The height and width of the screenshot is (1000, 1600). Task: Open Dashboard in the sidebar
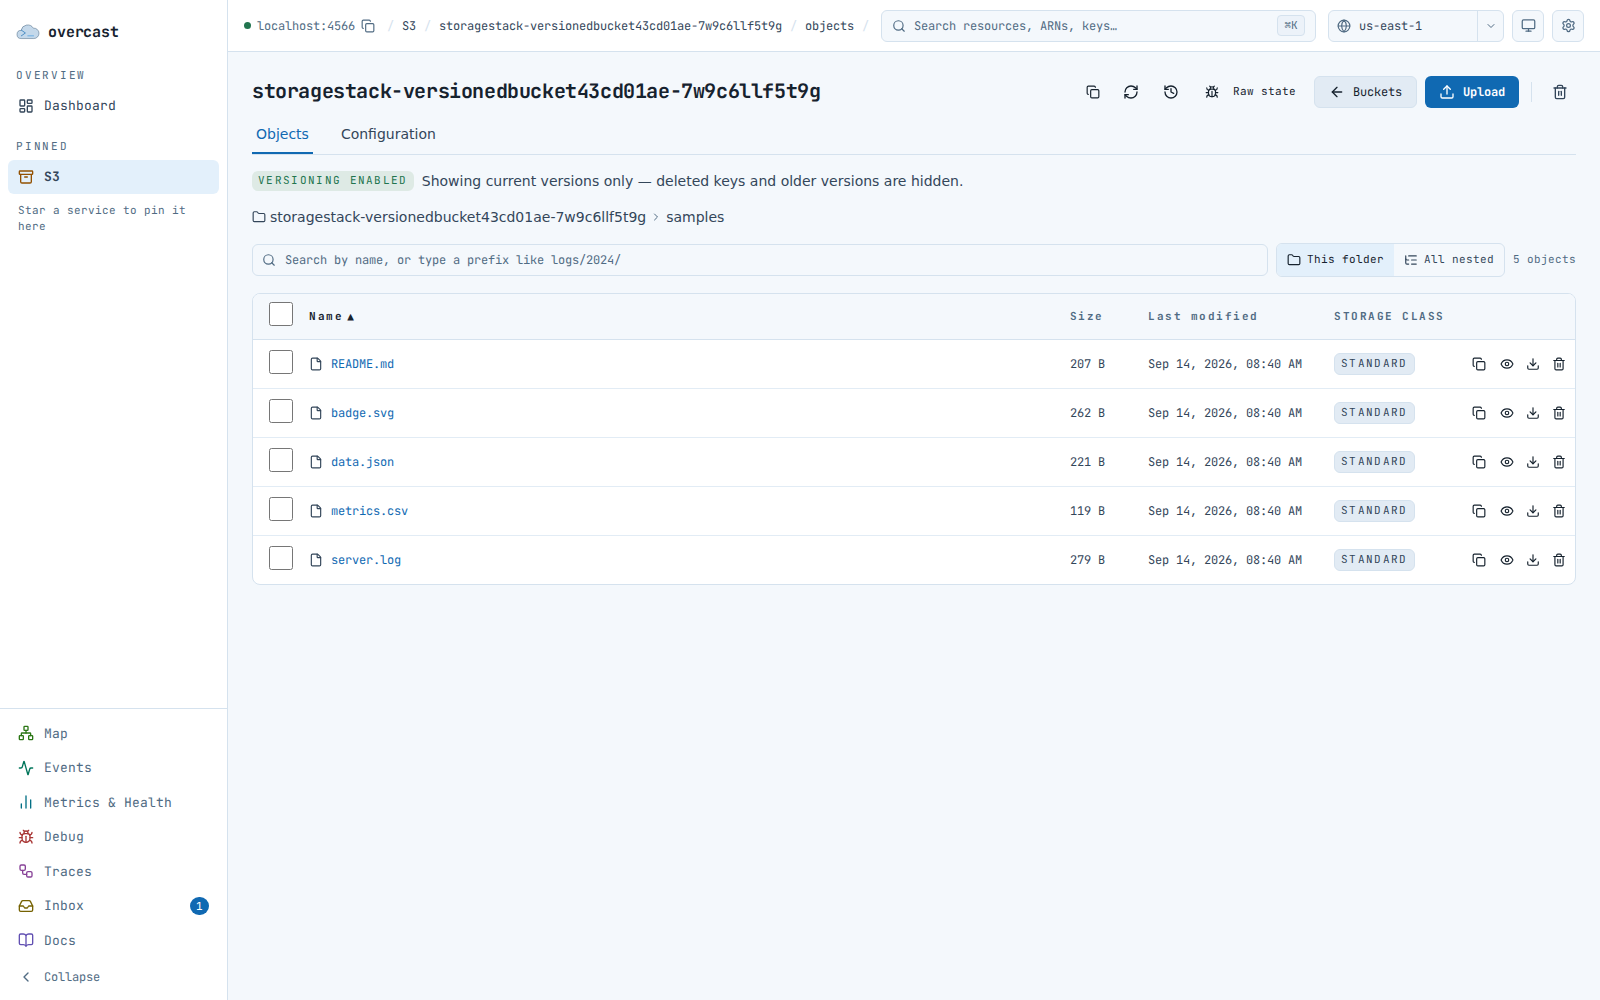[113, 106]
